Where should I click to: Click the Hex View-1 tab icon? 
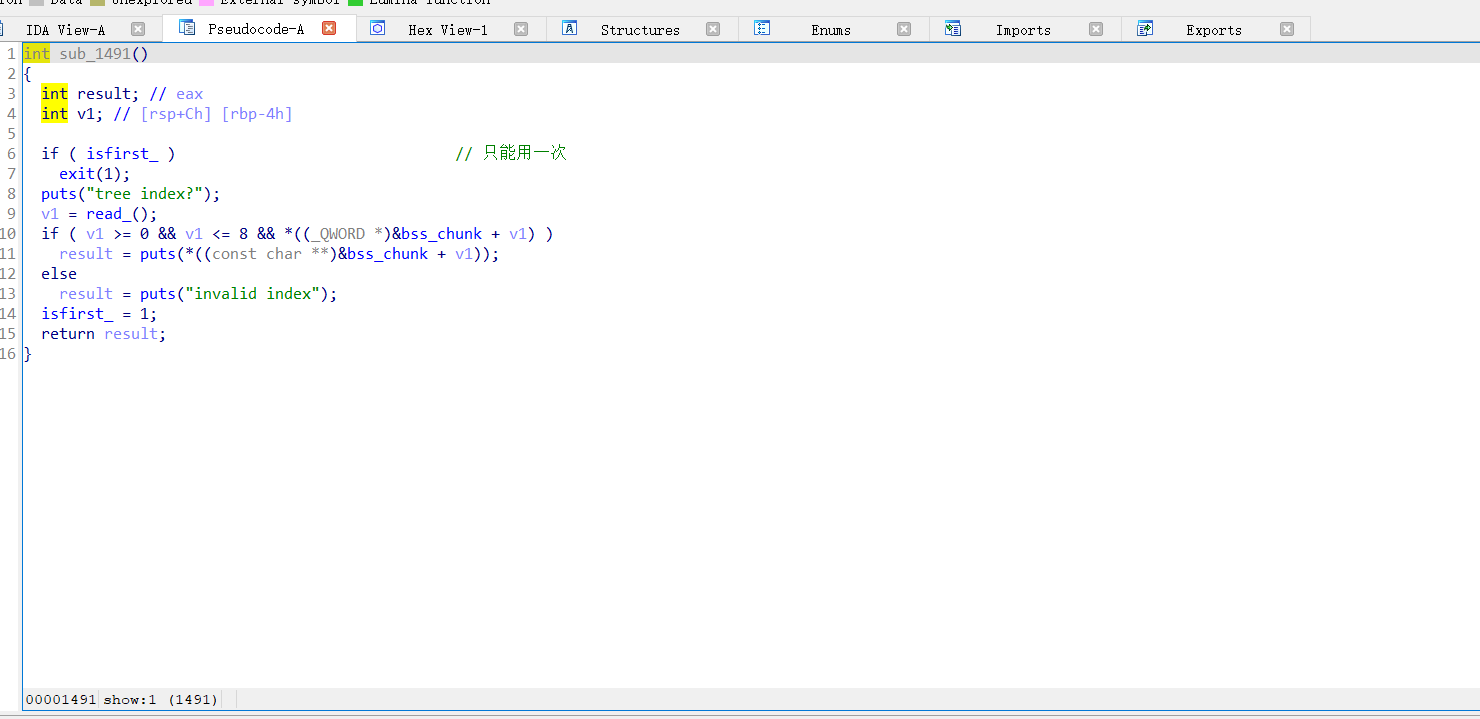pyautogui.click(x=378, y=28)
